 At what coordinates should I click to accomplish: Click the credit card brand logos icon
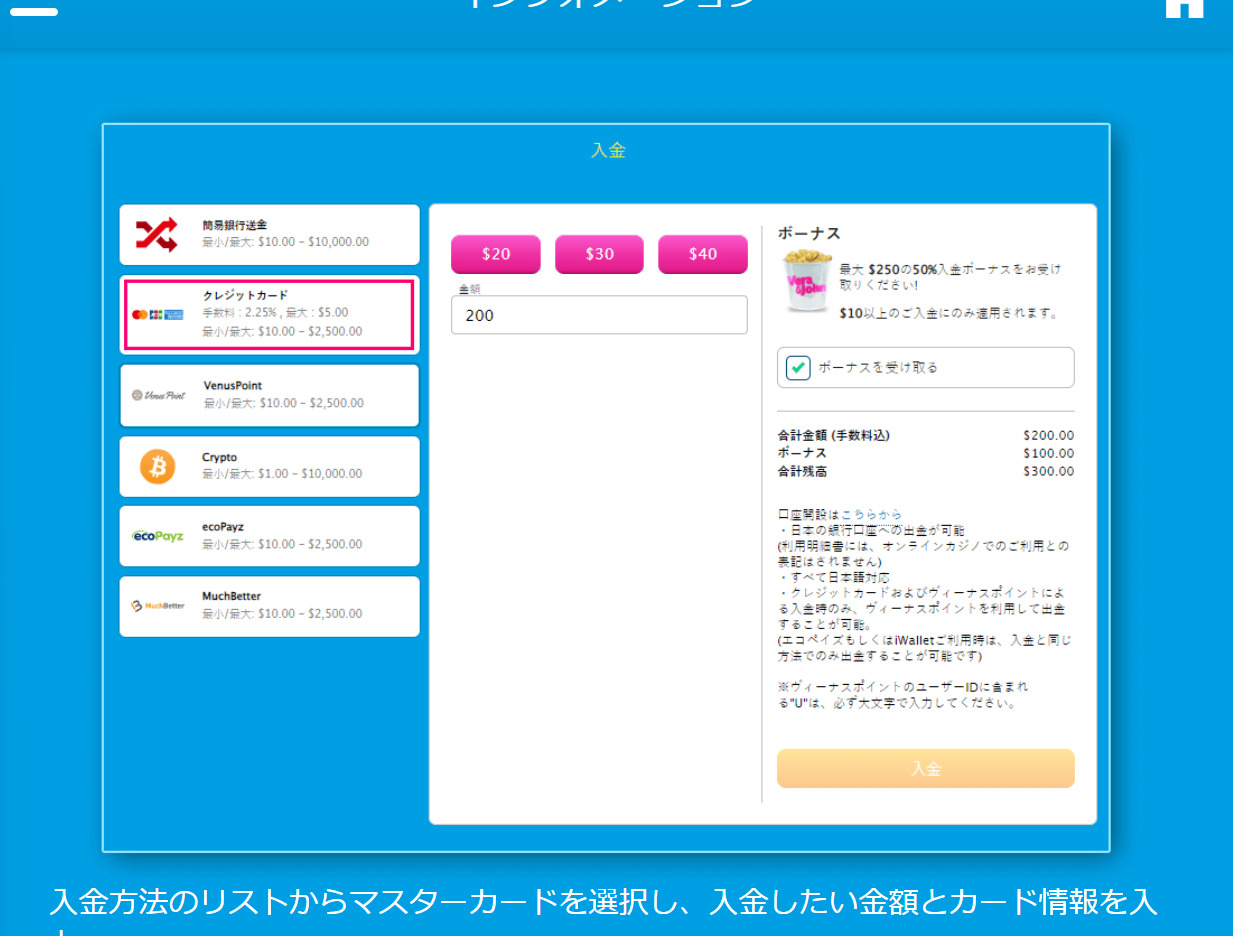coord(158,314)
